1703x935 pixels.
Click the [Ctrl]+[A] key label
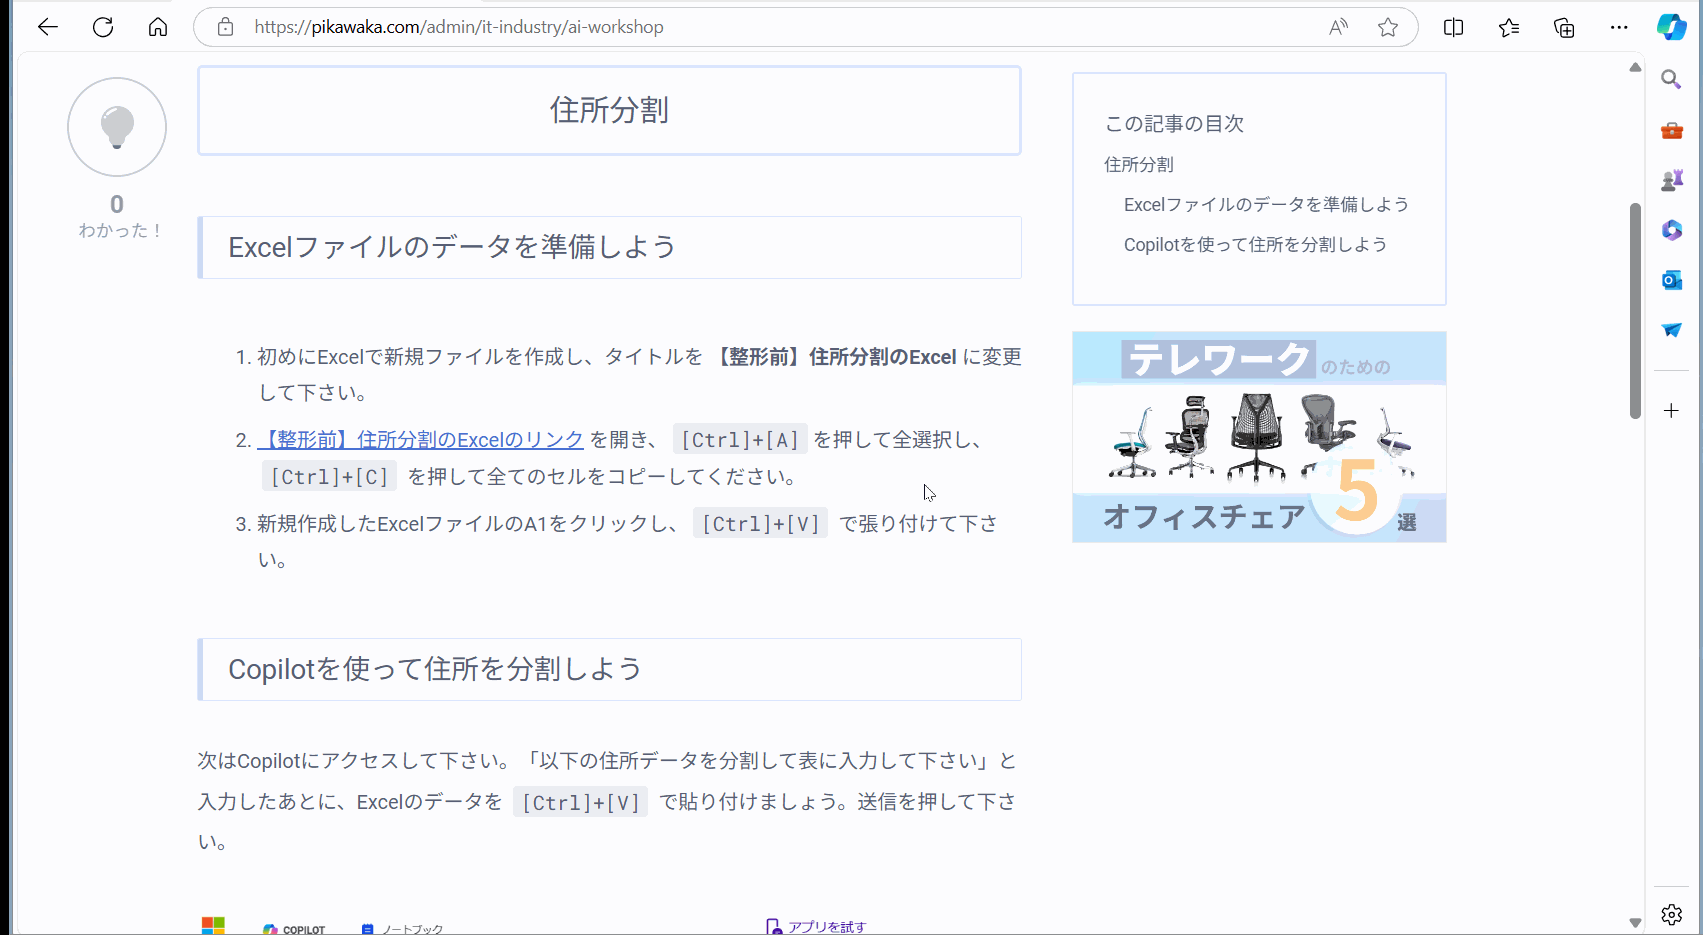740,440
